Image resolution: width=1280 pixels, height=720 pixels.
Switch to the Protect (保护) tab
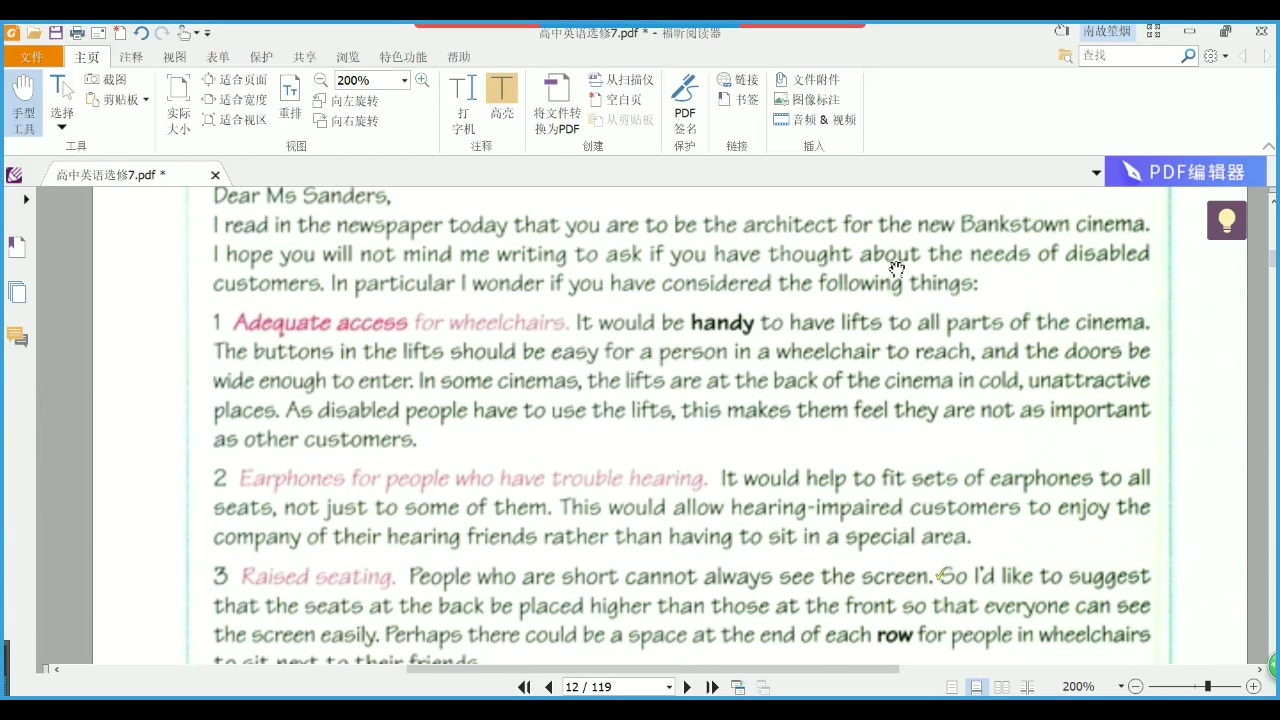pos(261,57)
